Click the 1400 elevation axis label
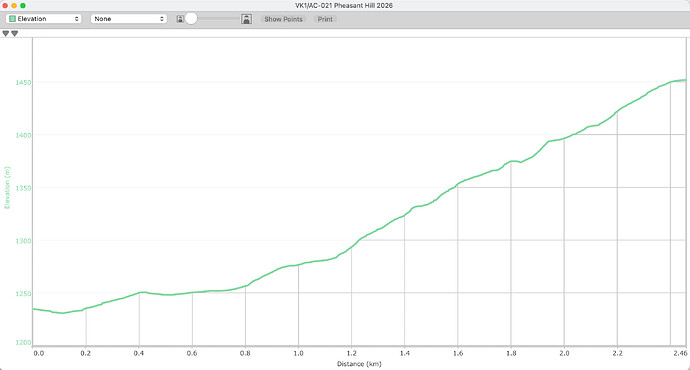This screenshot has width=690, height=370. 23,135
